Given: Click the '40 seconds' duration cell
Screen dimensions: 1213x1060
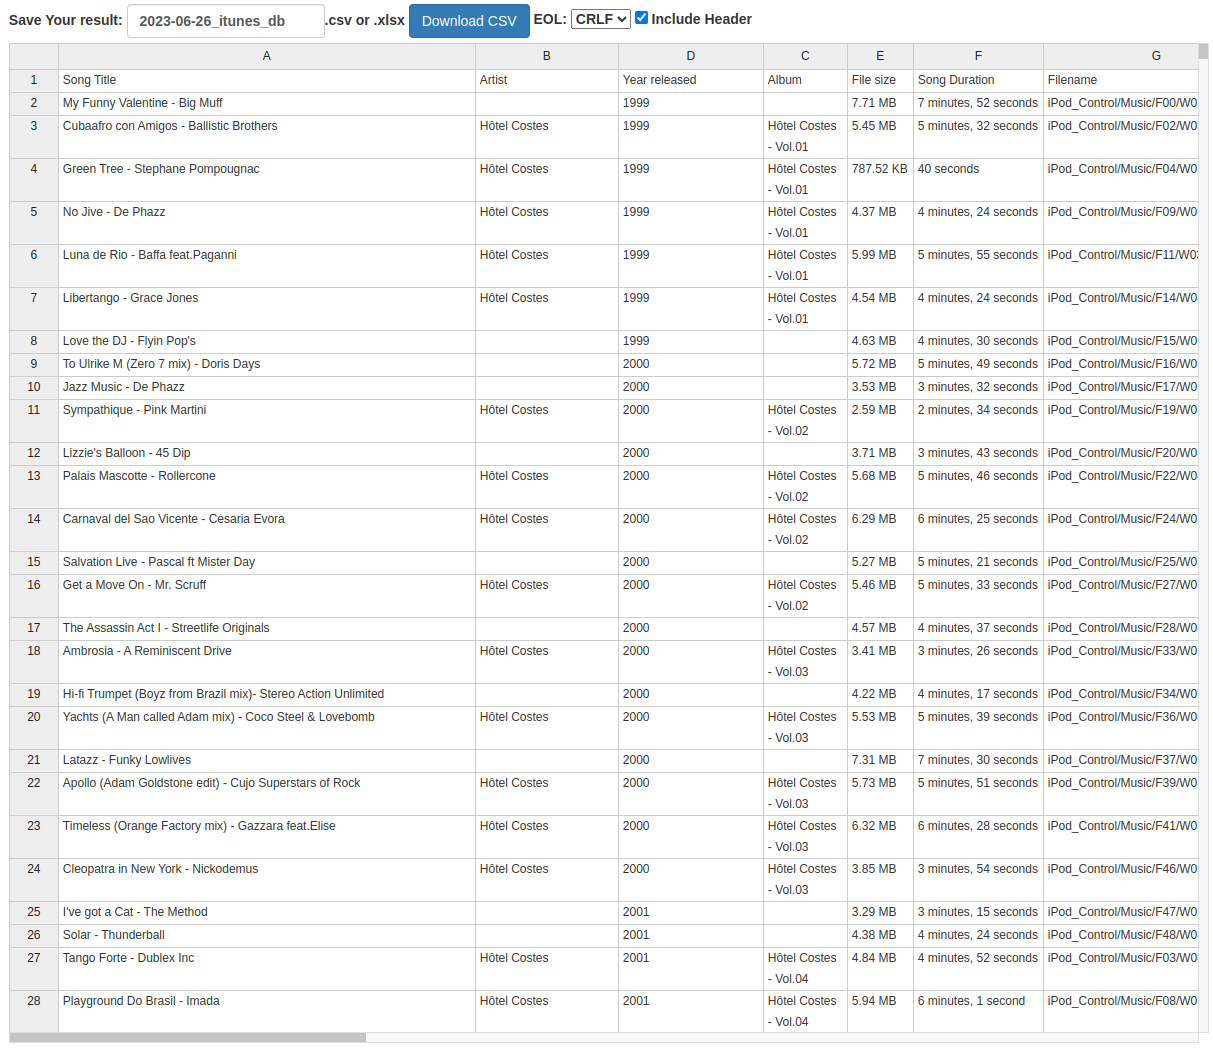Looking at the screenshot, I should [x=978, y=180].
